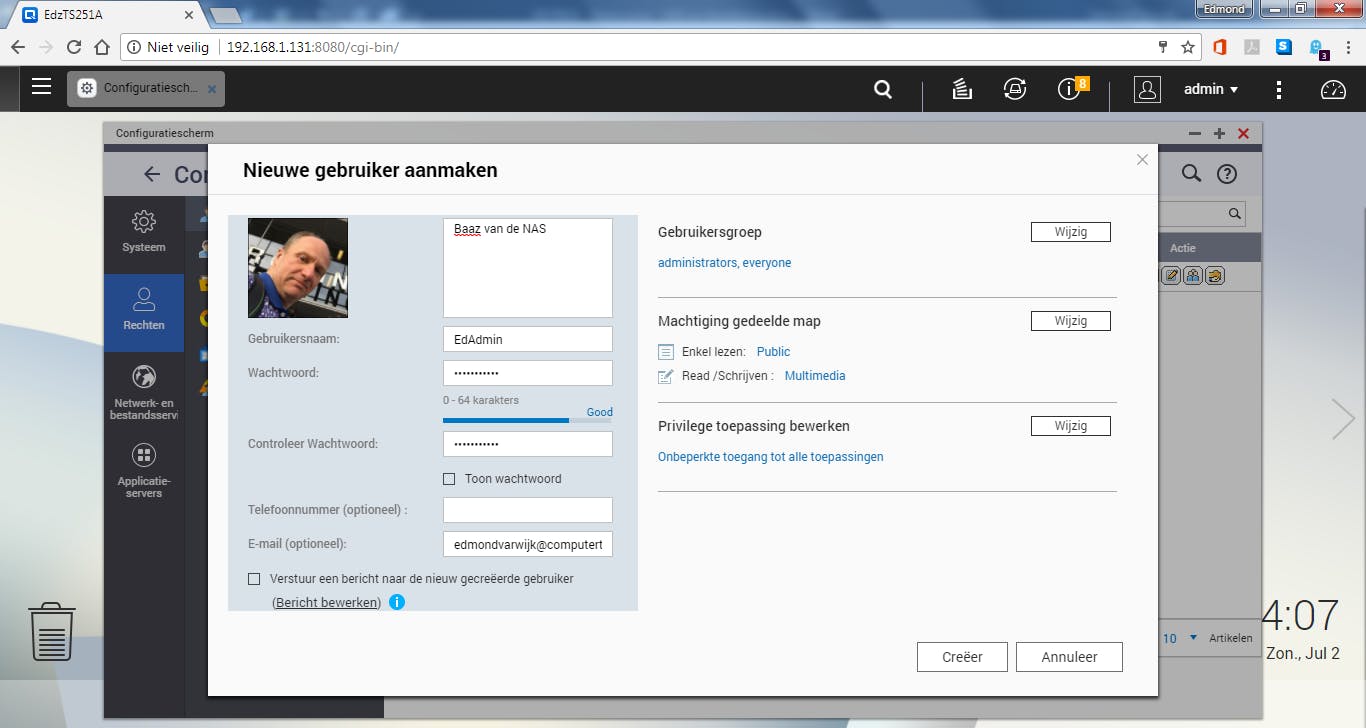Open the three-dot more options in QTS bar
The width and height of the screenshot is (1366, 728).
[x=1279, y=89]
